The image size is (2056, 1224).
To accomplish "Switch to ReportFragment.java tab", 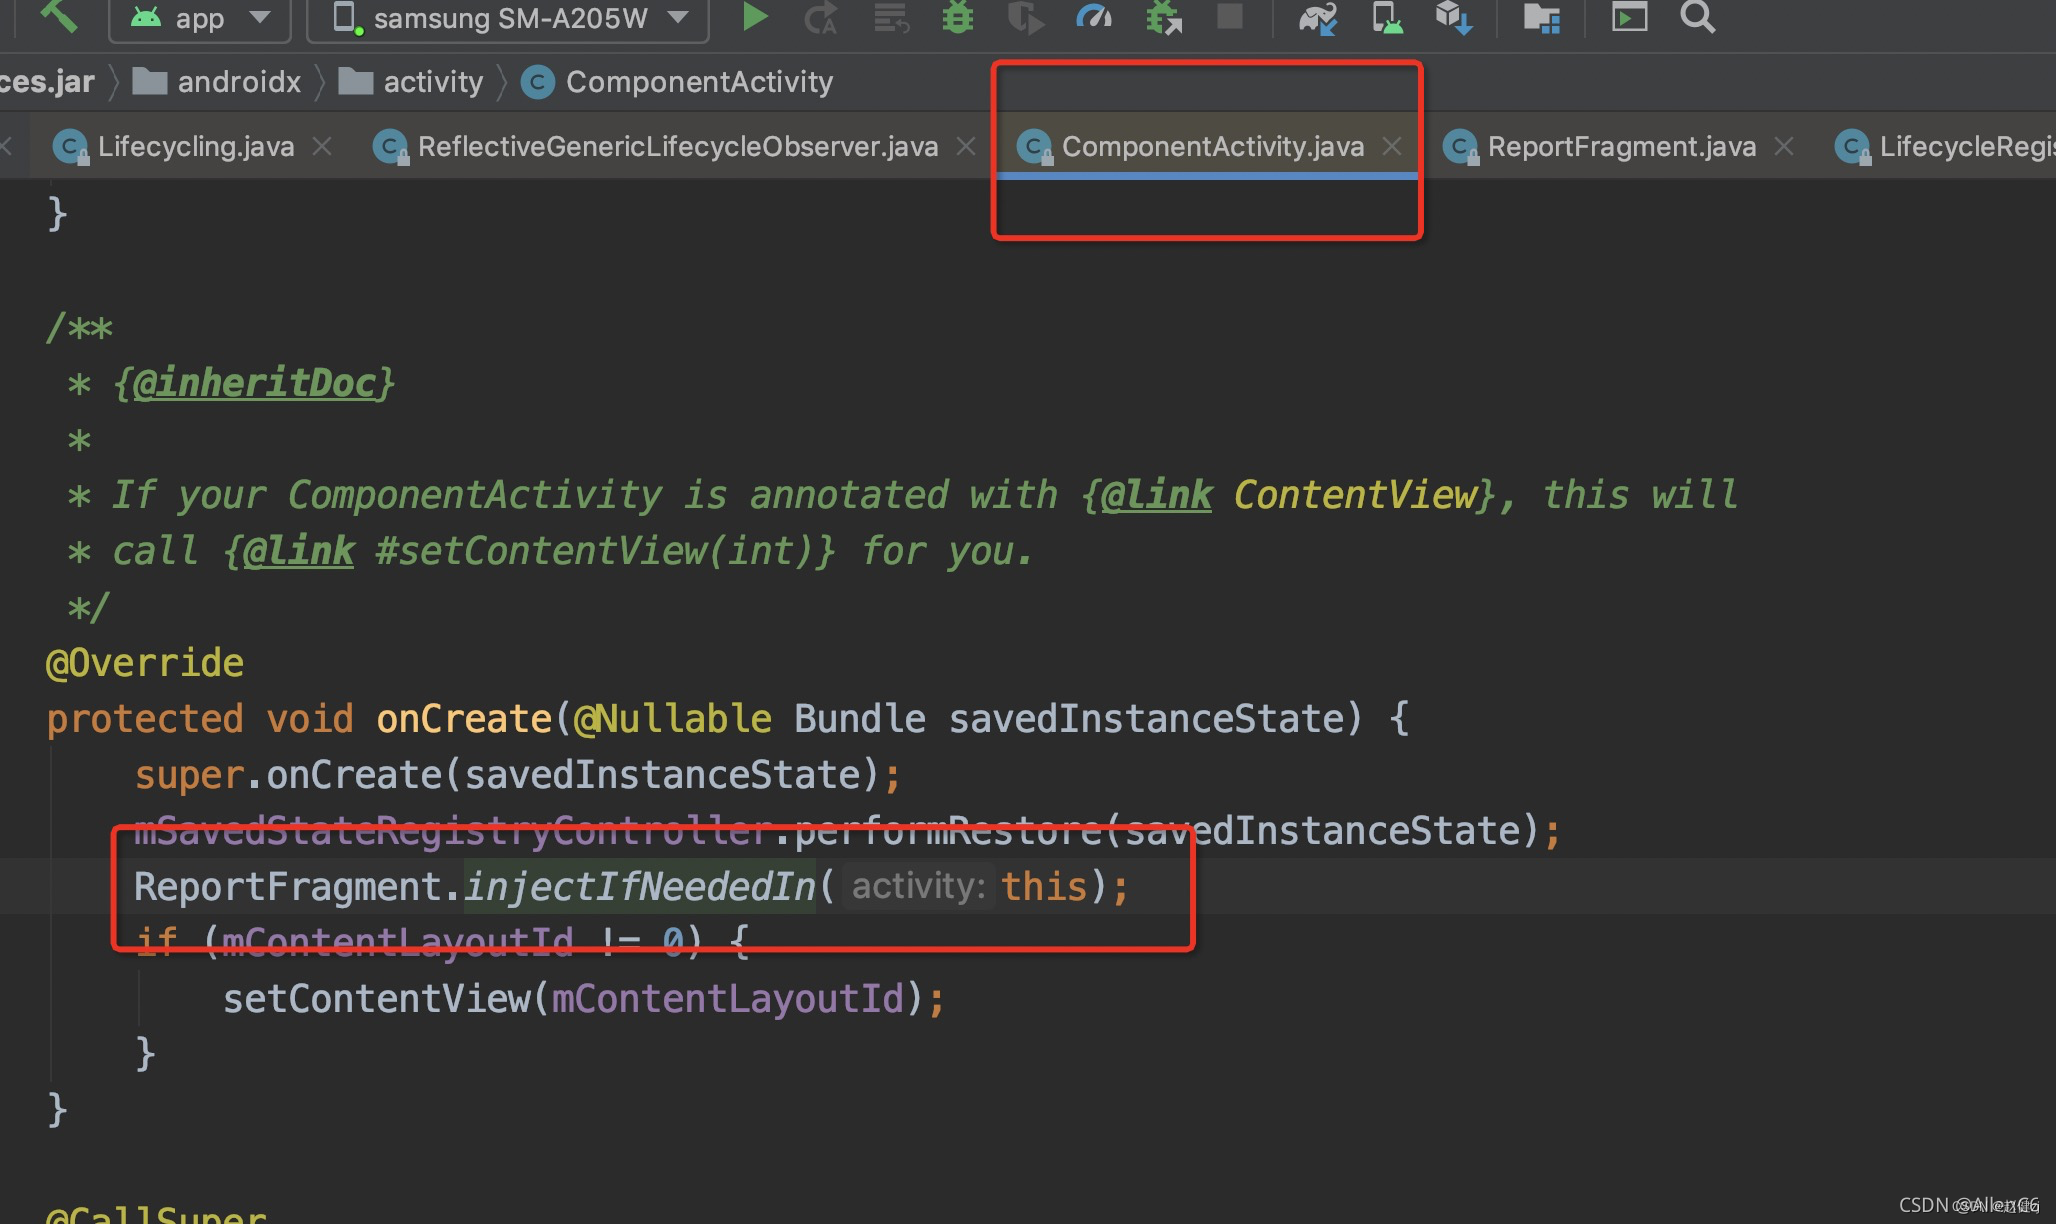I will coord(1620,147).
